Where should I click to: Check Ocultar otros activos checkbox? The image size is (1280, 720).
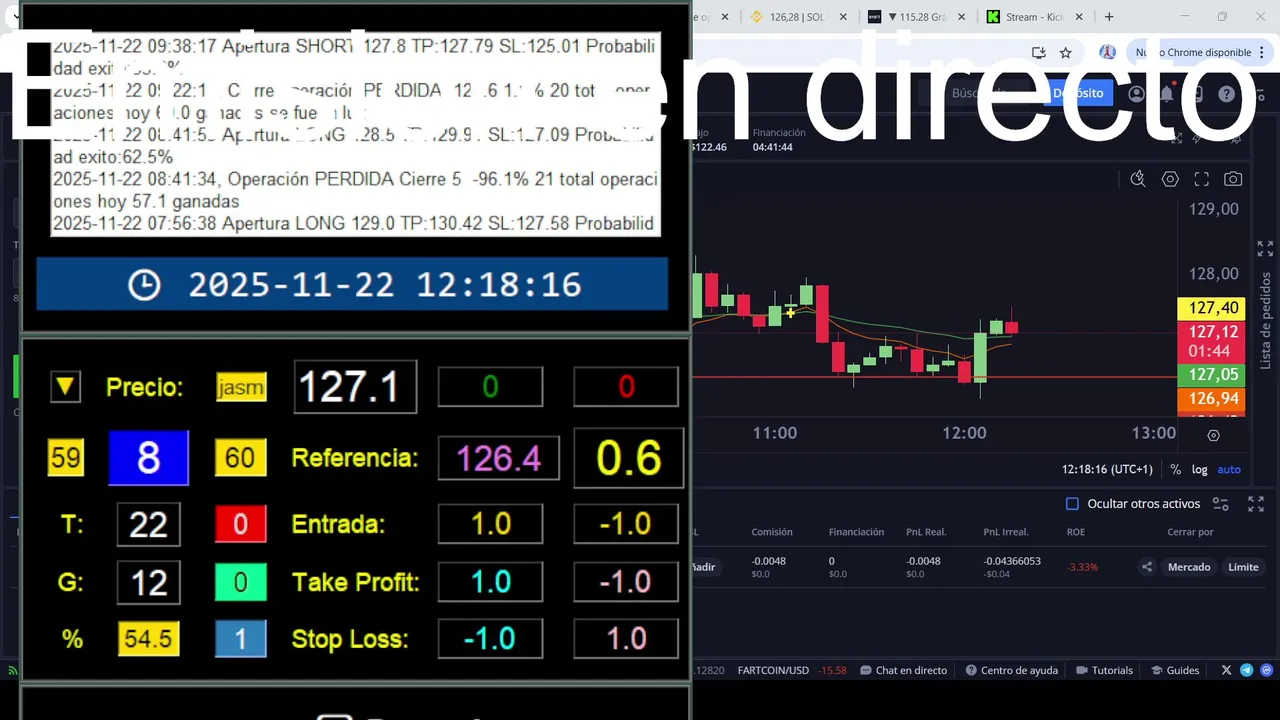point(1072,504)
